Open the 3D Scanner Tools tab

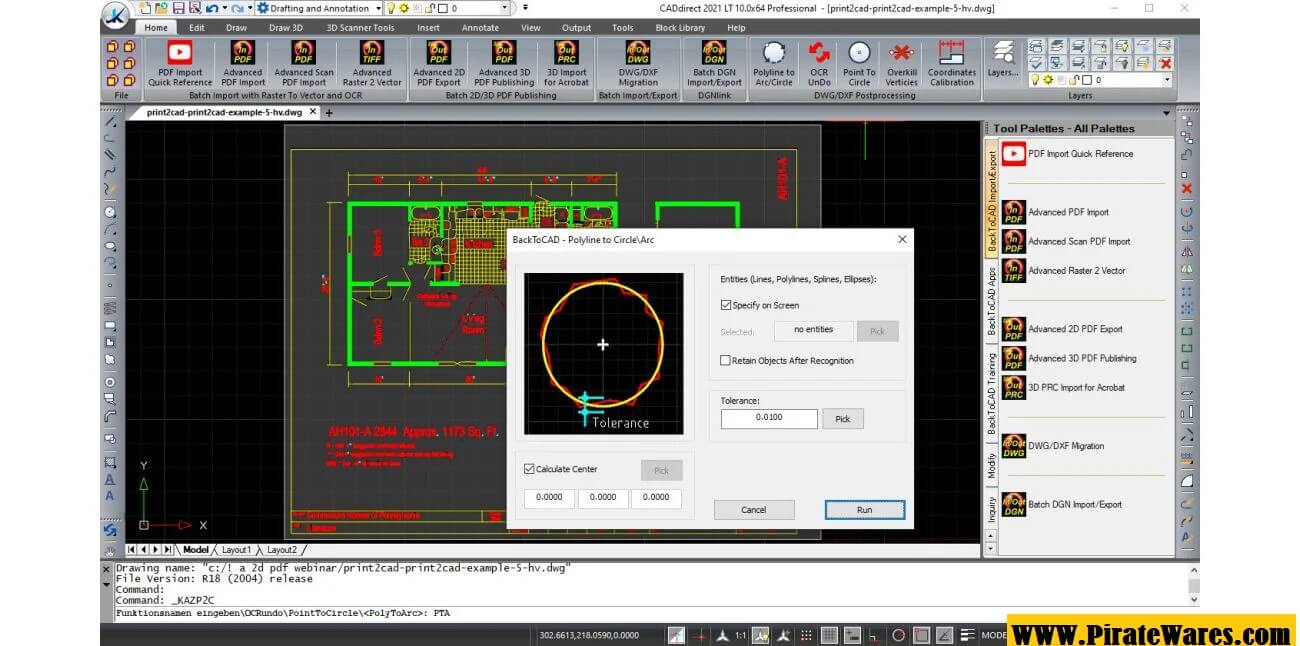(360, 28)
